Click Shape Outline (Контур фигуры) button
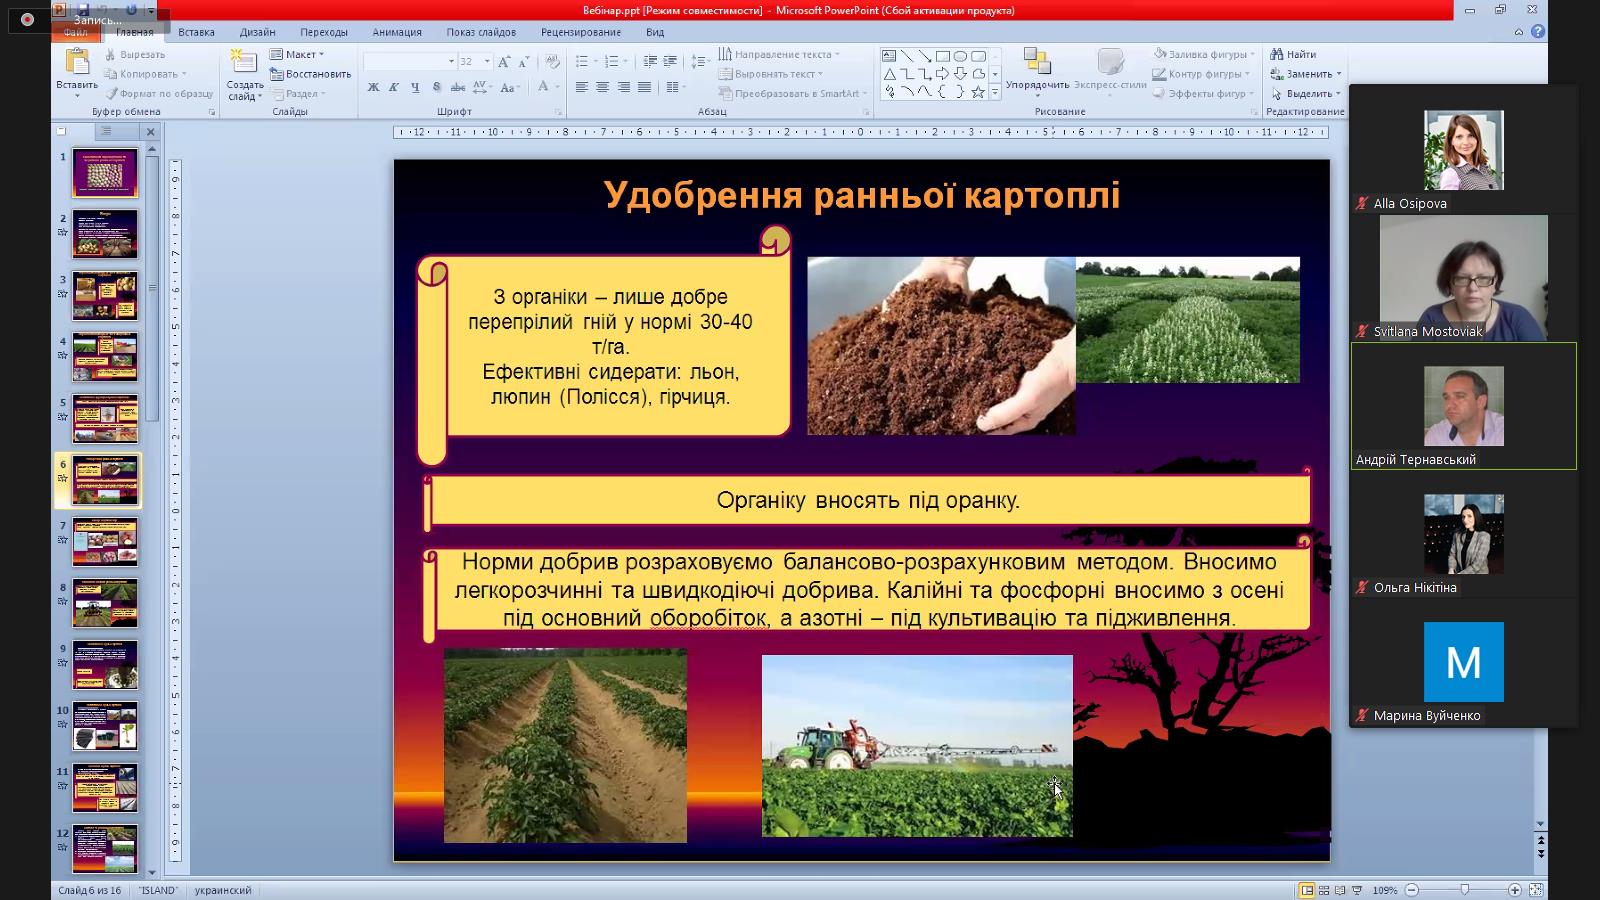The width and height of the screenshot is (1600, 900). 1202,74
